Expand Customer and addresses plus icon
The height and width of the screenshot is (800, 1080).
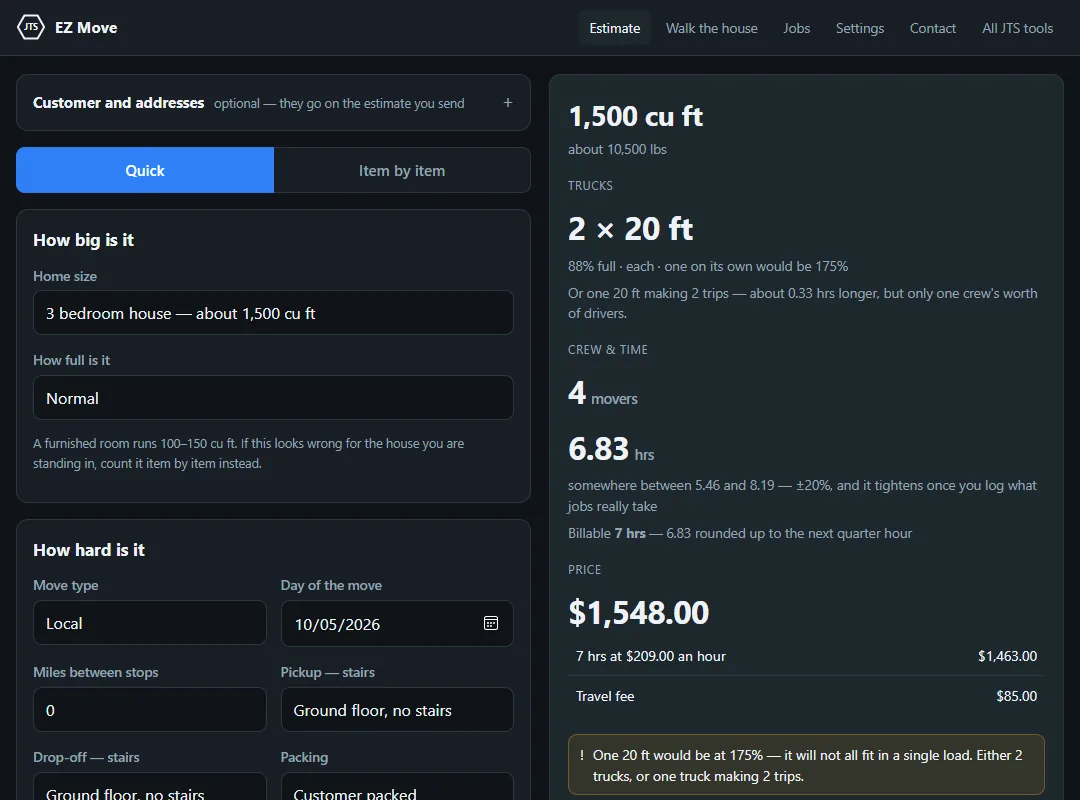508,103
